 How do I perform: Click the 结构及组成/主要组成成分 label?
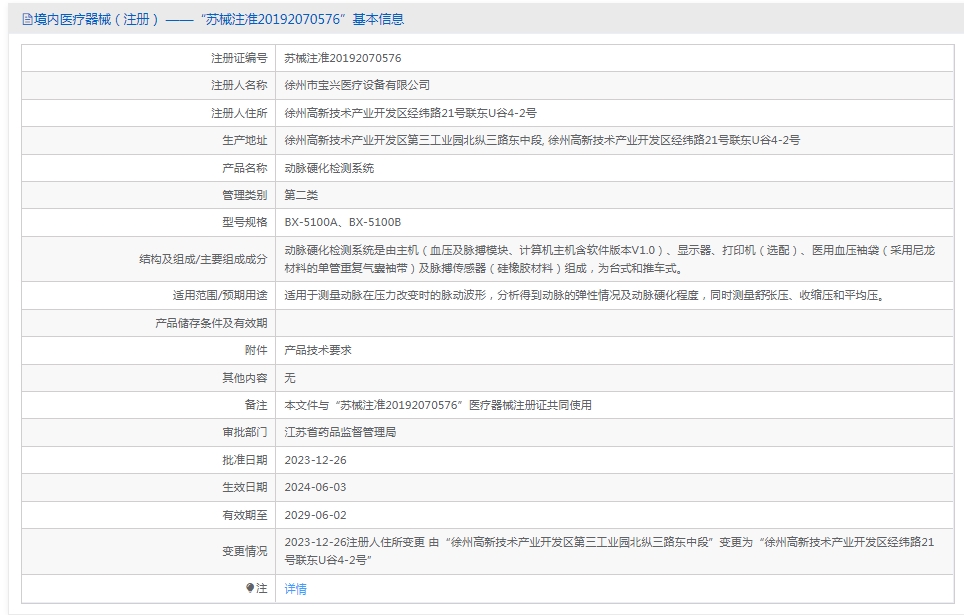pos(203,260)
